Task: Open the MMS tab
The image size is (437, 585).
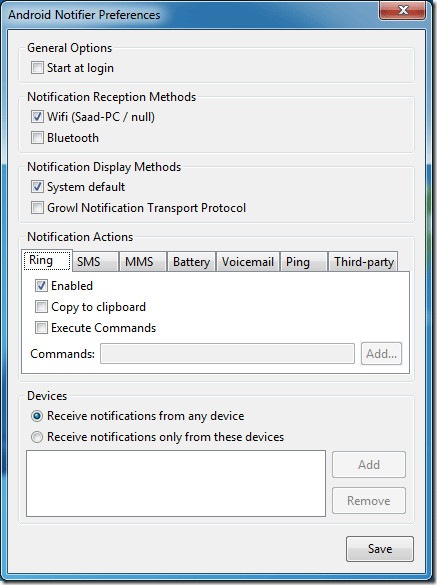Action: (143, 262)
